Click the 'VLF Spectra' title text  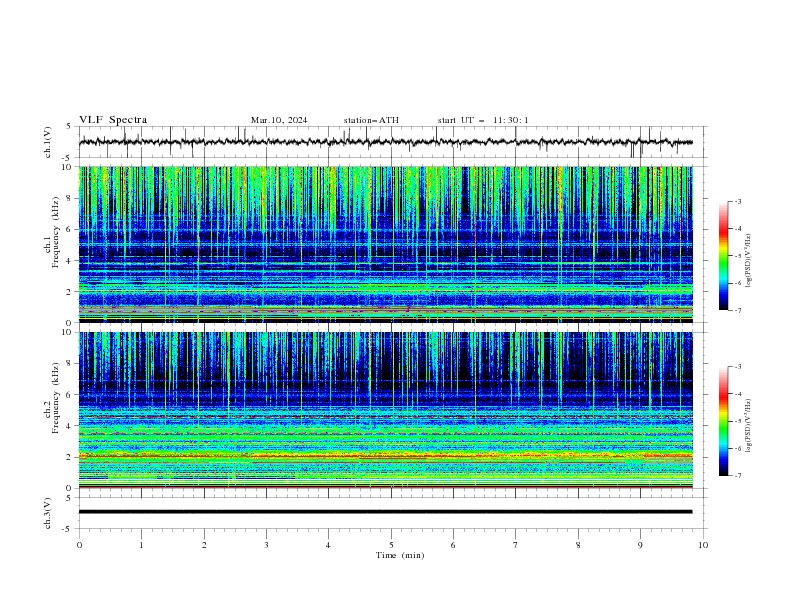click(113, 120)
